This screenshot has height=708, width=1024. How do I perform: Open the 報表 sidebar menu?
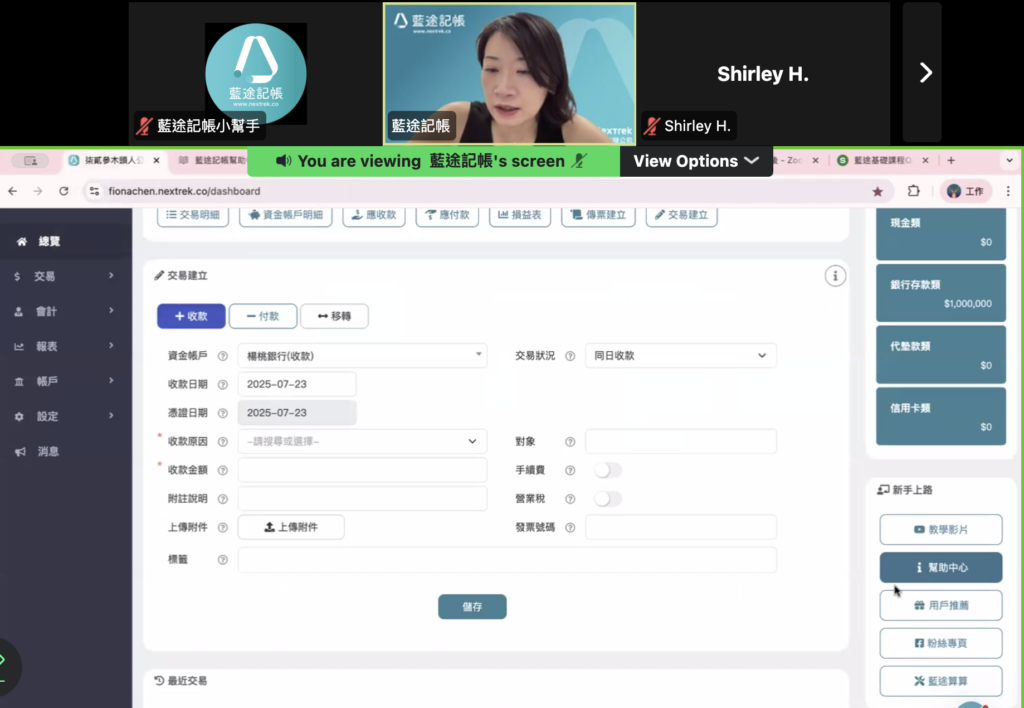(65, 346)
